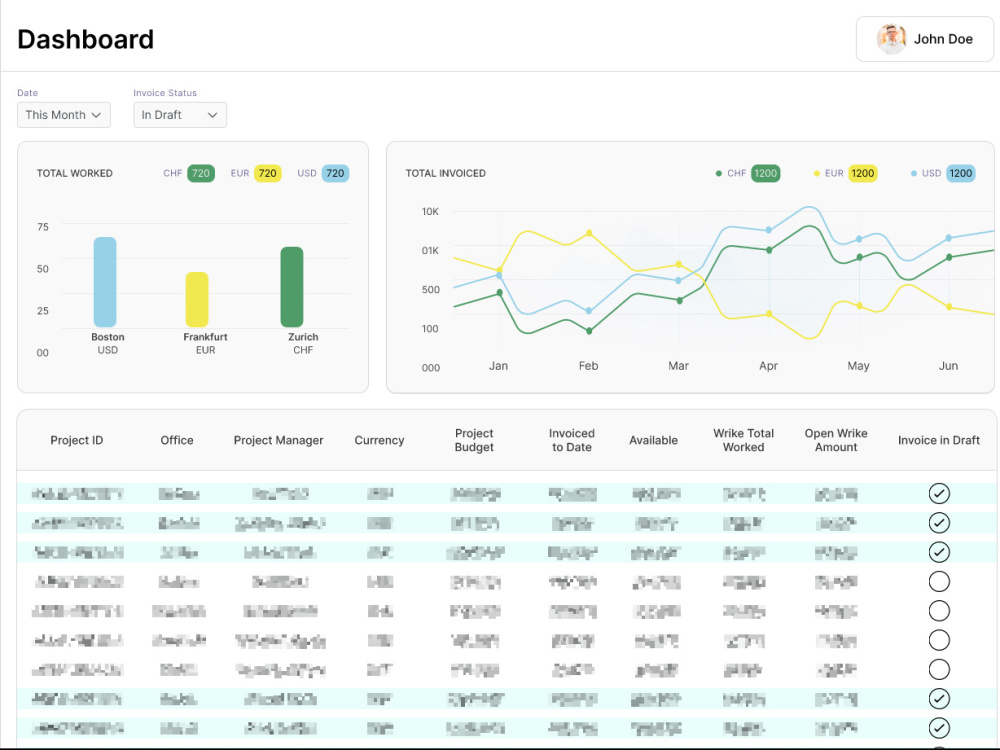The width and height of the screenshot is (1000, 750).
Task: Click the yellow EUR 1200 legend badge
Action: (x=863, y=173)
